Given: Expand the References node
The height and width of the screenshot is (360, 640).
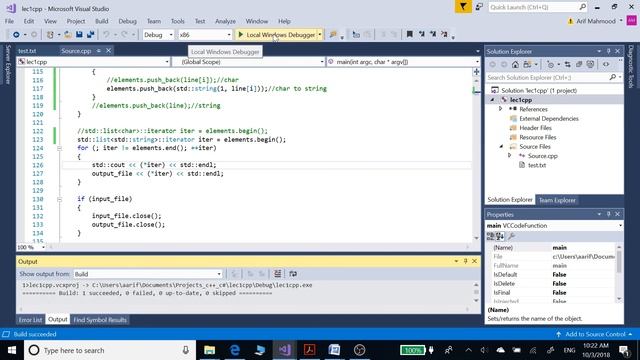Looking at the screenshot, I should click(501, 109).
